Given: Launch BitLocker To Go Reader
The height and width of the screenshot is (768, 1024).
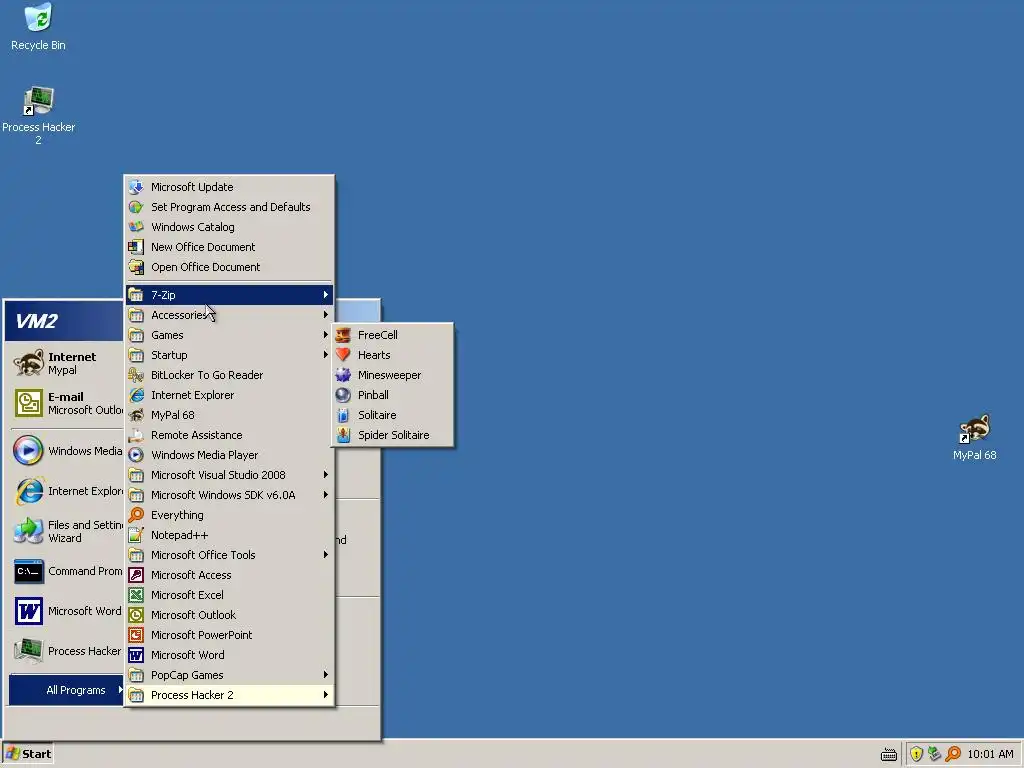Looking at the screenshot, I should coord(229,375).
